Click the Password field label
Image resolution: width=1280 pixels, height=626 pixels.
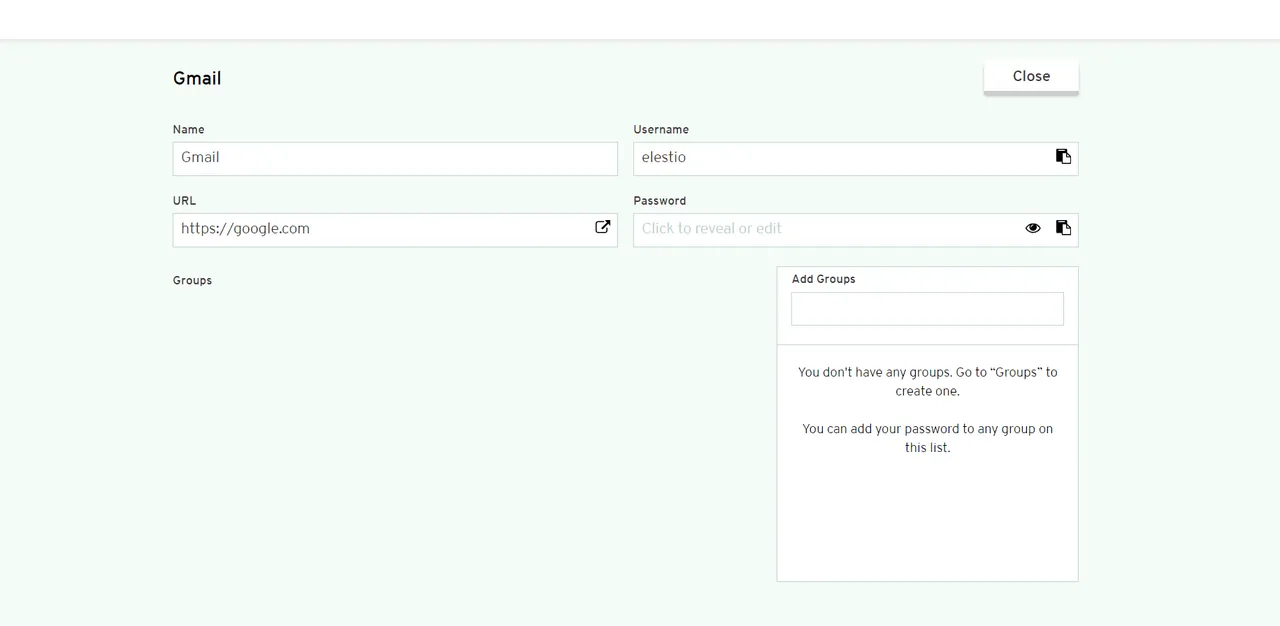660,201
